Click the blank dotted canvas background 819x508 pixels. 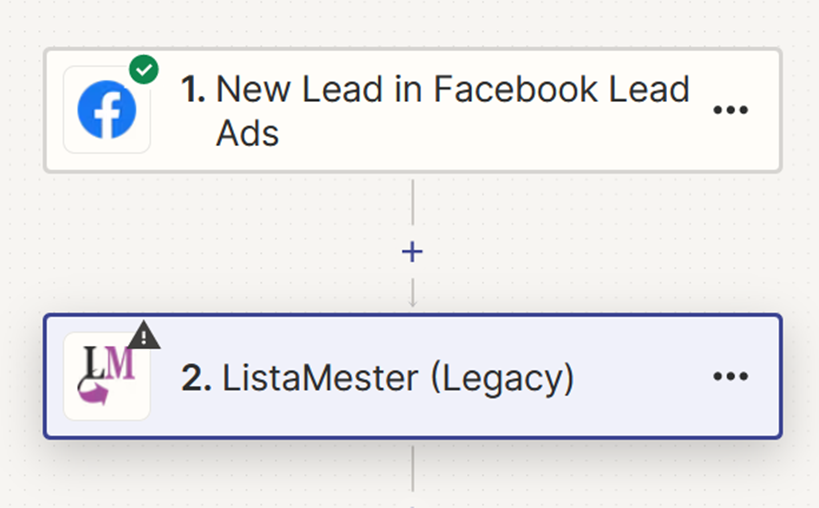(x=601, y=245)
